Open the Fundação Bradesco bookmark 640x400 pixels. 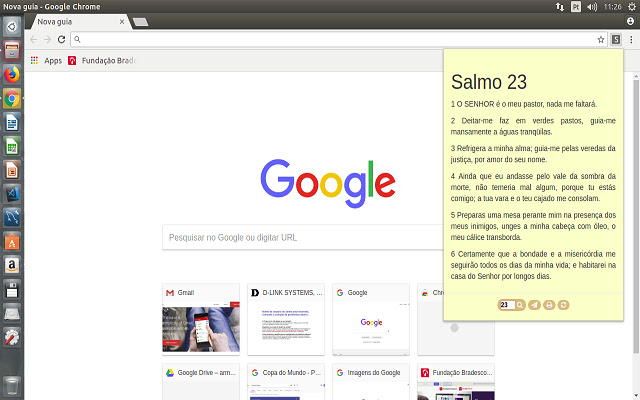click(102, 60)
